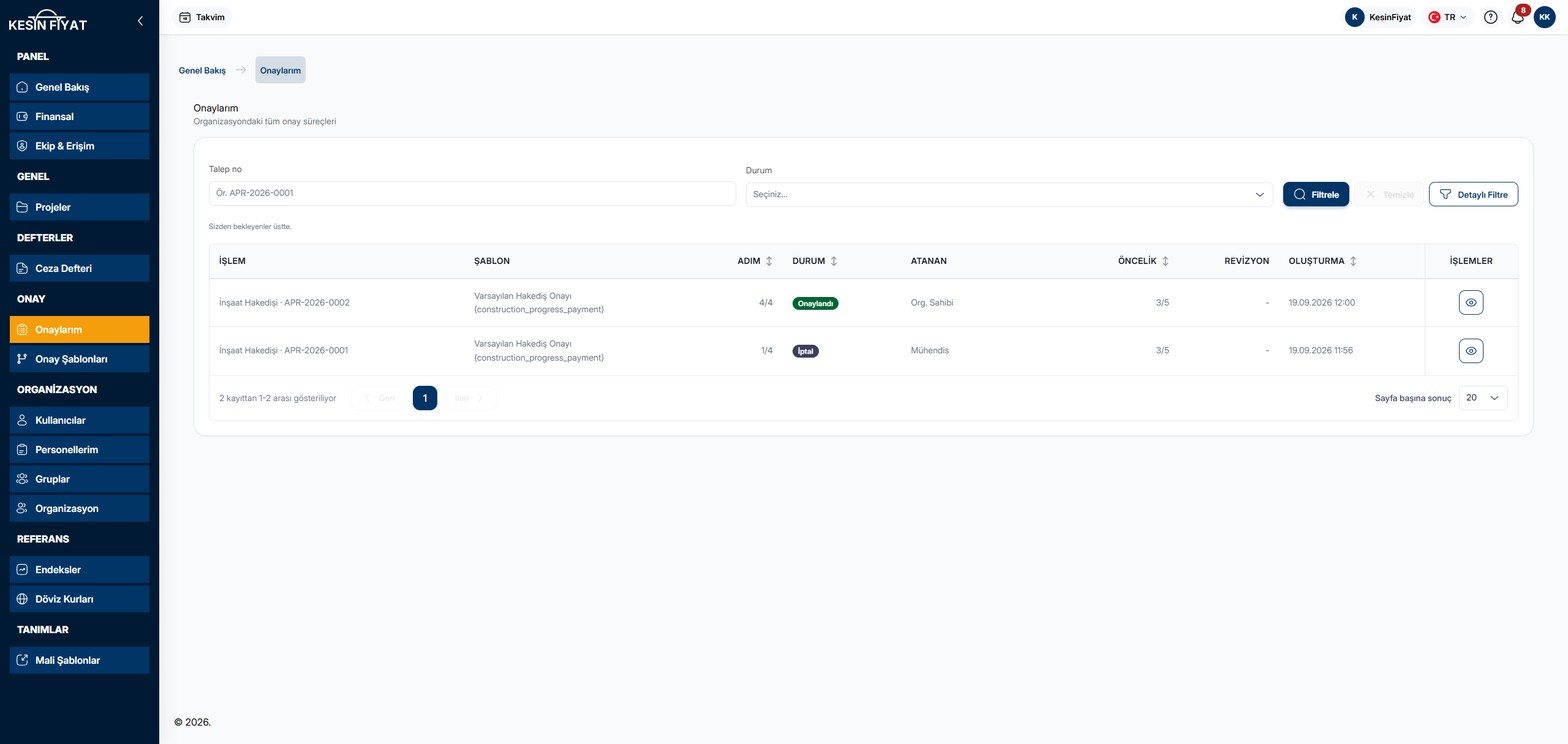The image size is (1568, 744).
Task: Open notifications bell with 8 badge
Action: tap(1517, 17)
